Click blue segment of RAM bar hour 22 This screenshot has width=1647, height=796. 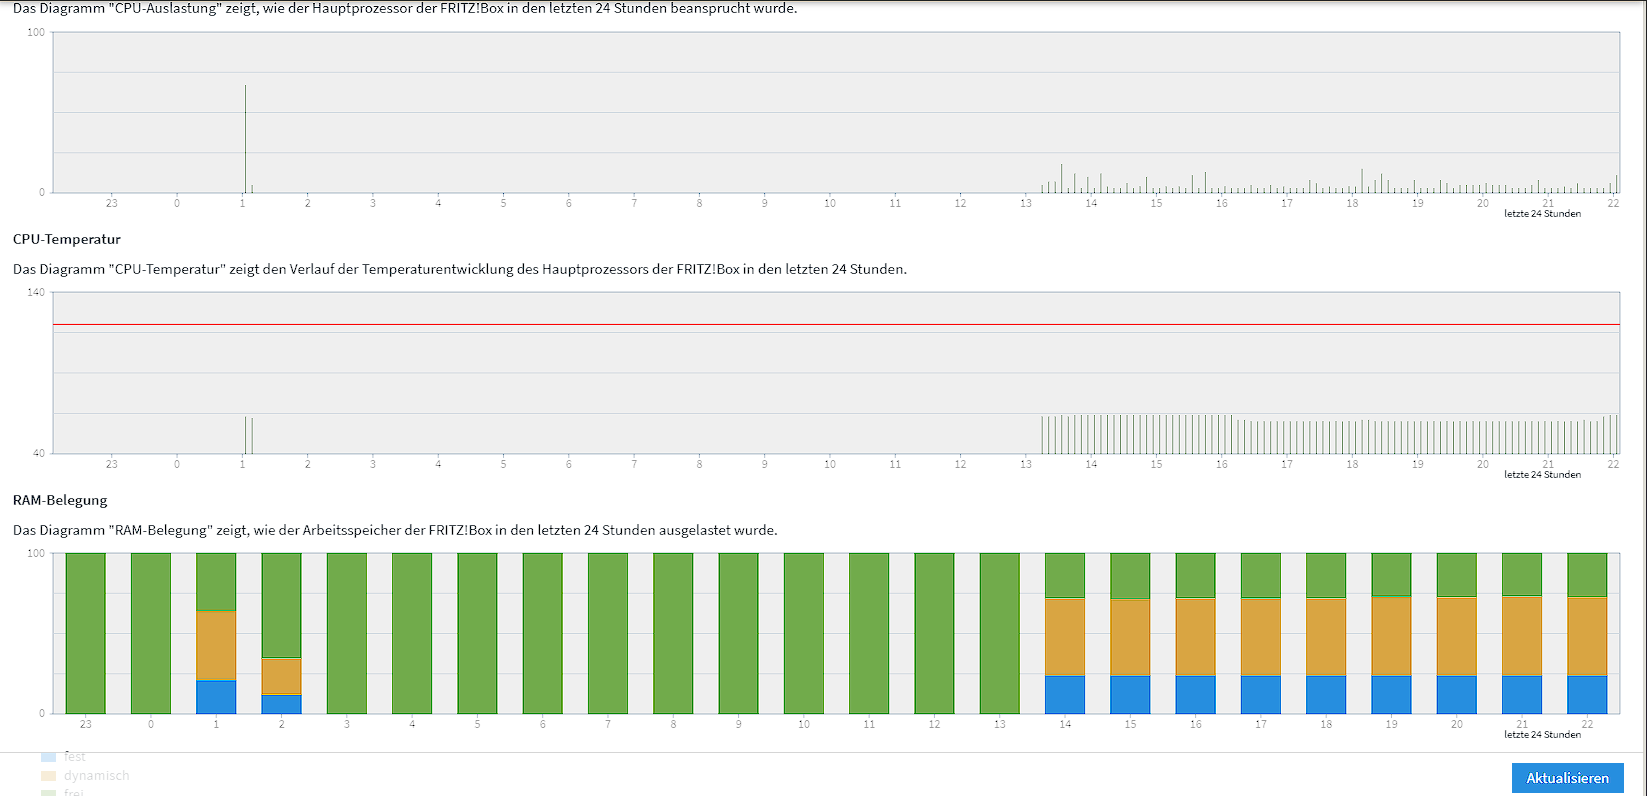1587,695
